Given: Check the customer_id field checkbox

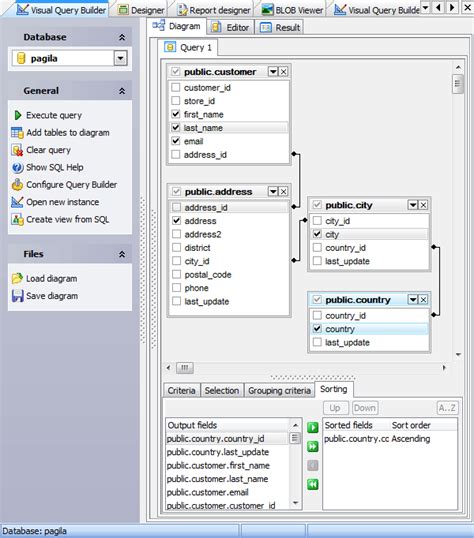Looking at the screenshot, I should 176,87.
